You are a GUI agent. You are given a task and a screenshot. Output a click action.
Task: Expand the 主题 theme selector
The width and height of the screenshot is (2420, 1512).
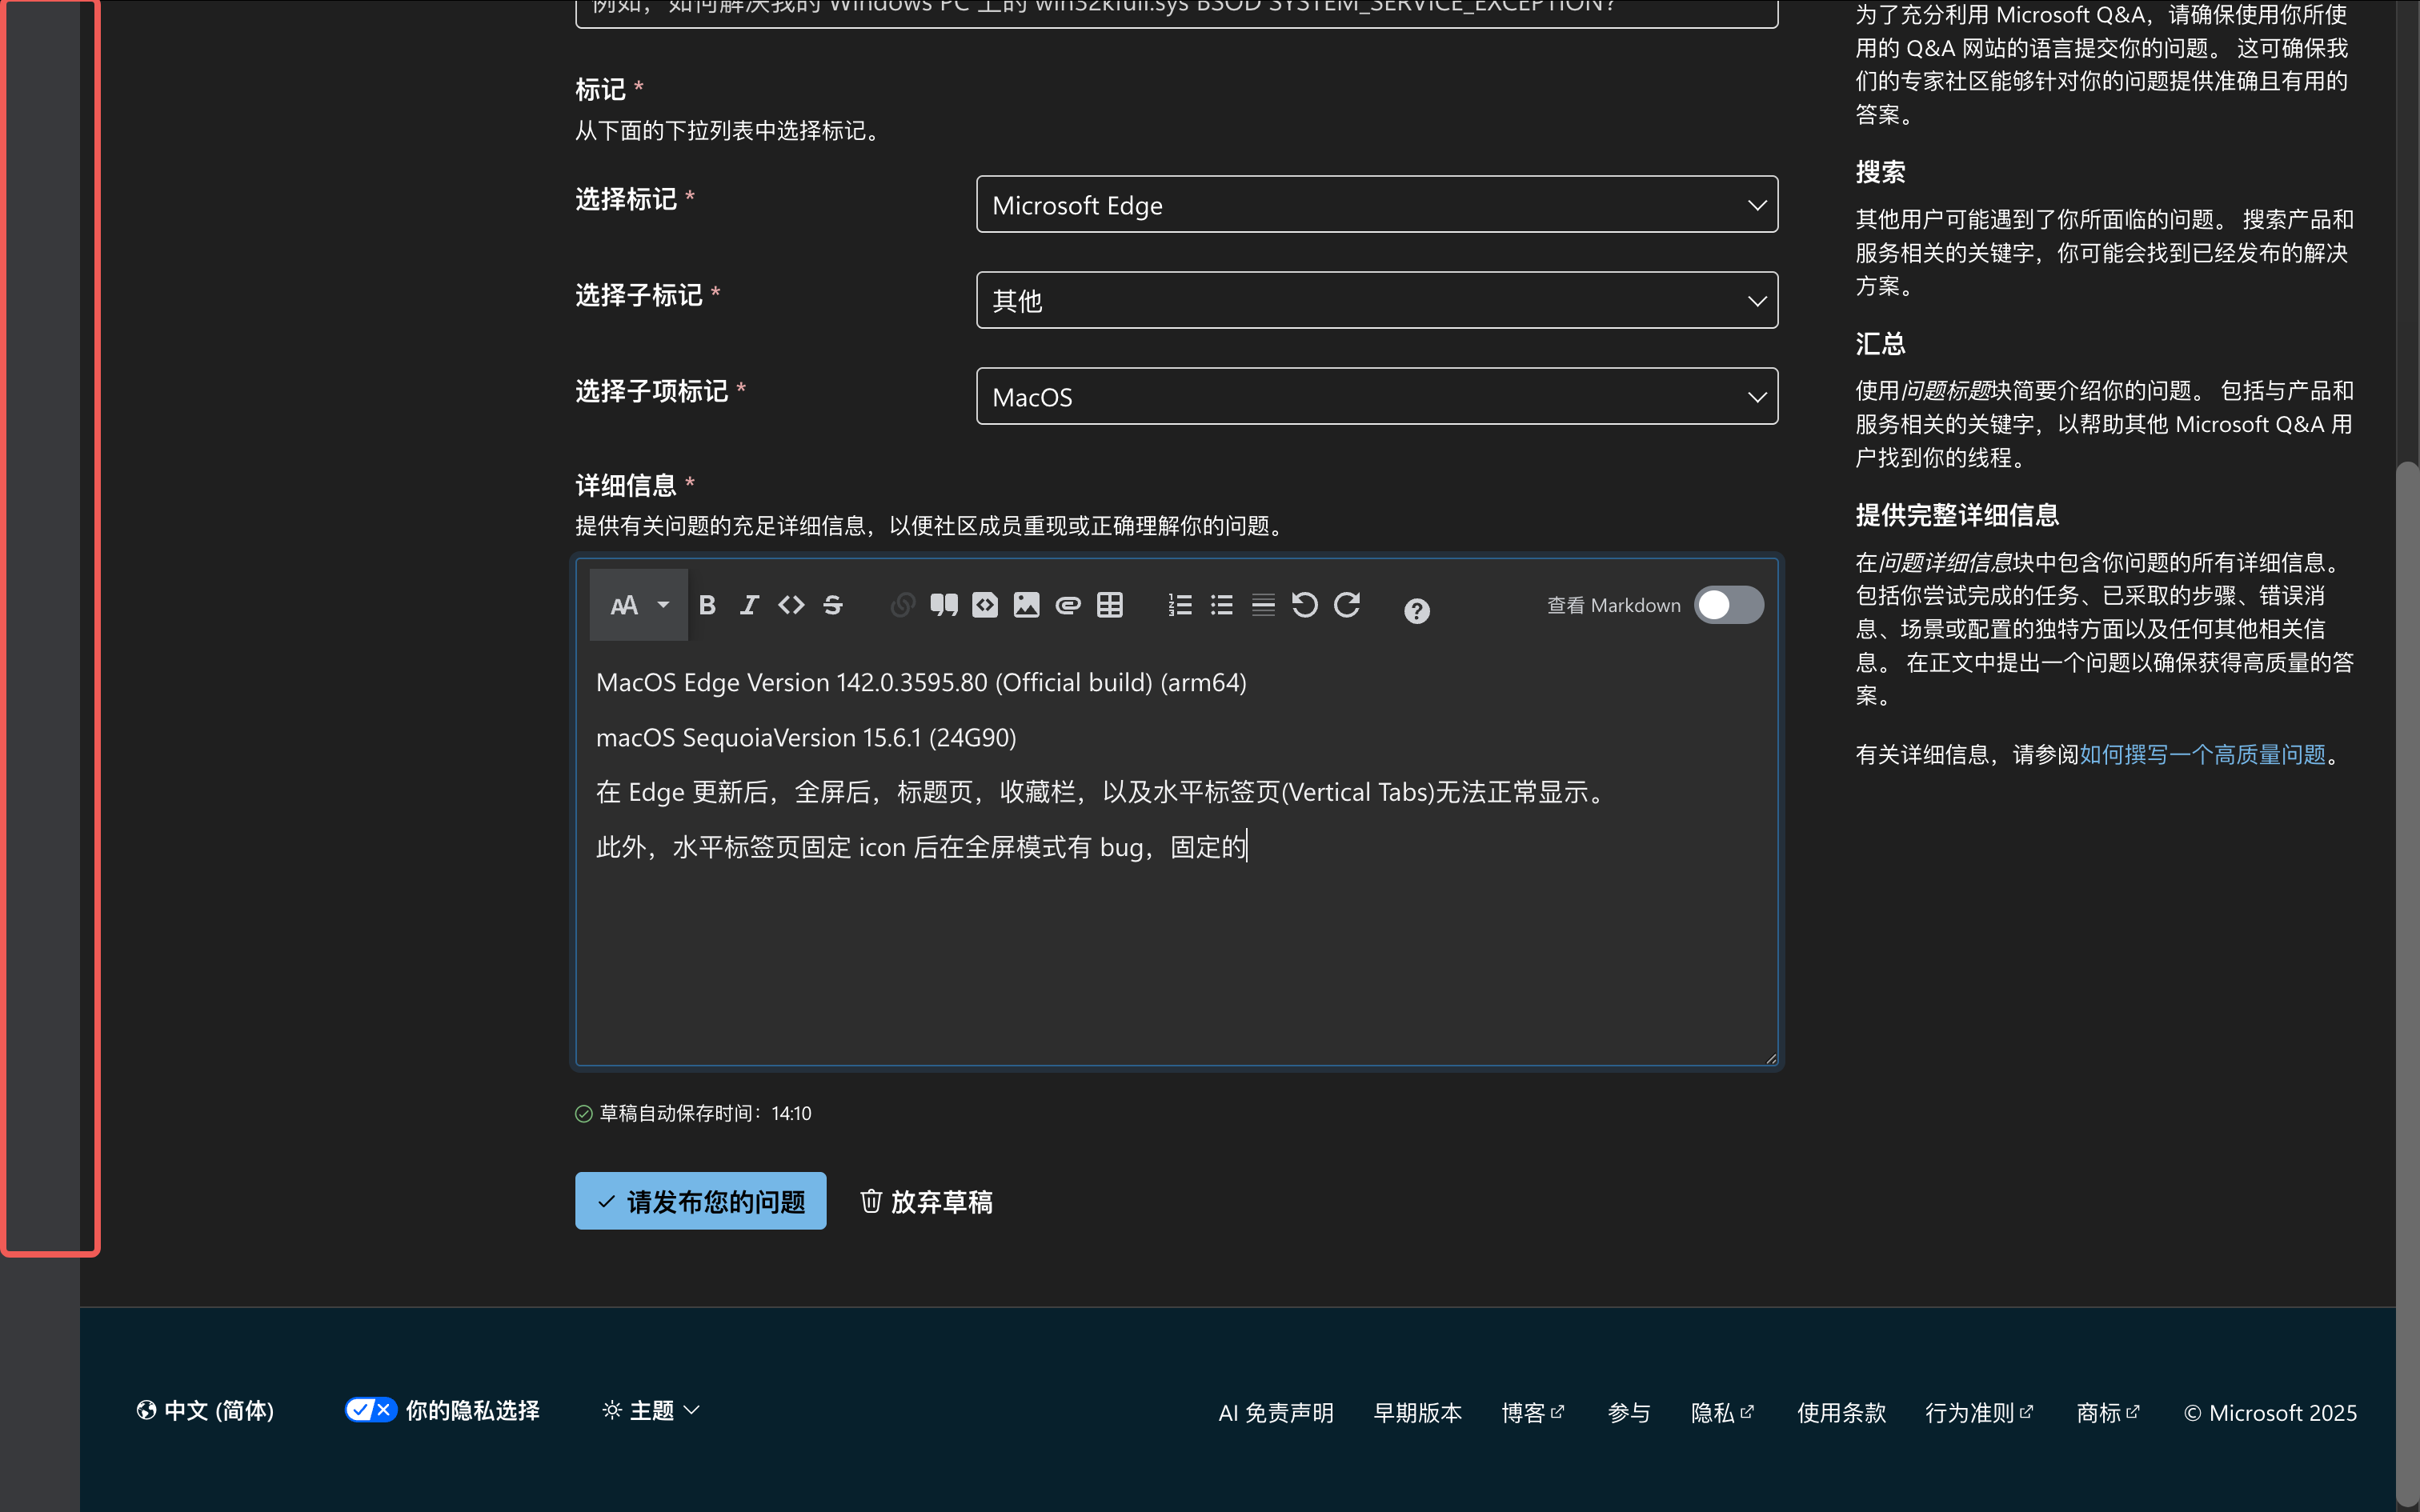click(651, 1410)
